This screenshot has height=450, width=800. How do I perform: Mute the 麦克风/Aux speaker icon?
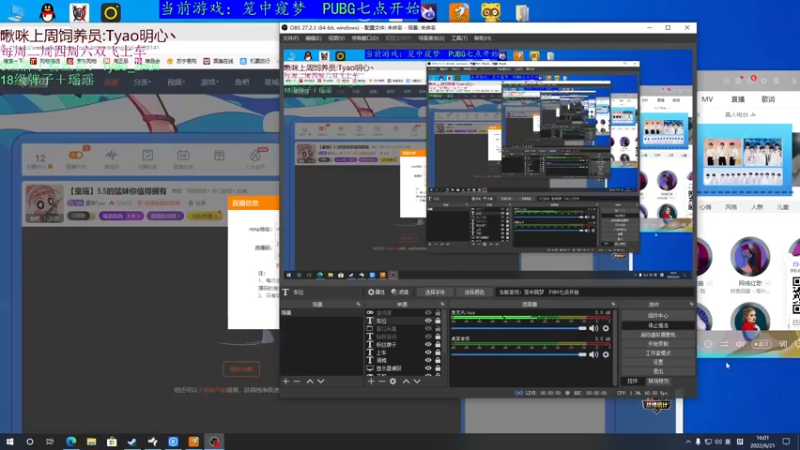click(x=593, y=328)
